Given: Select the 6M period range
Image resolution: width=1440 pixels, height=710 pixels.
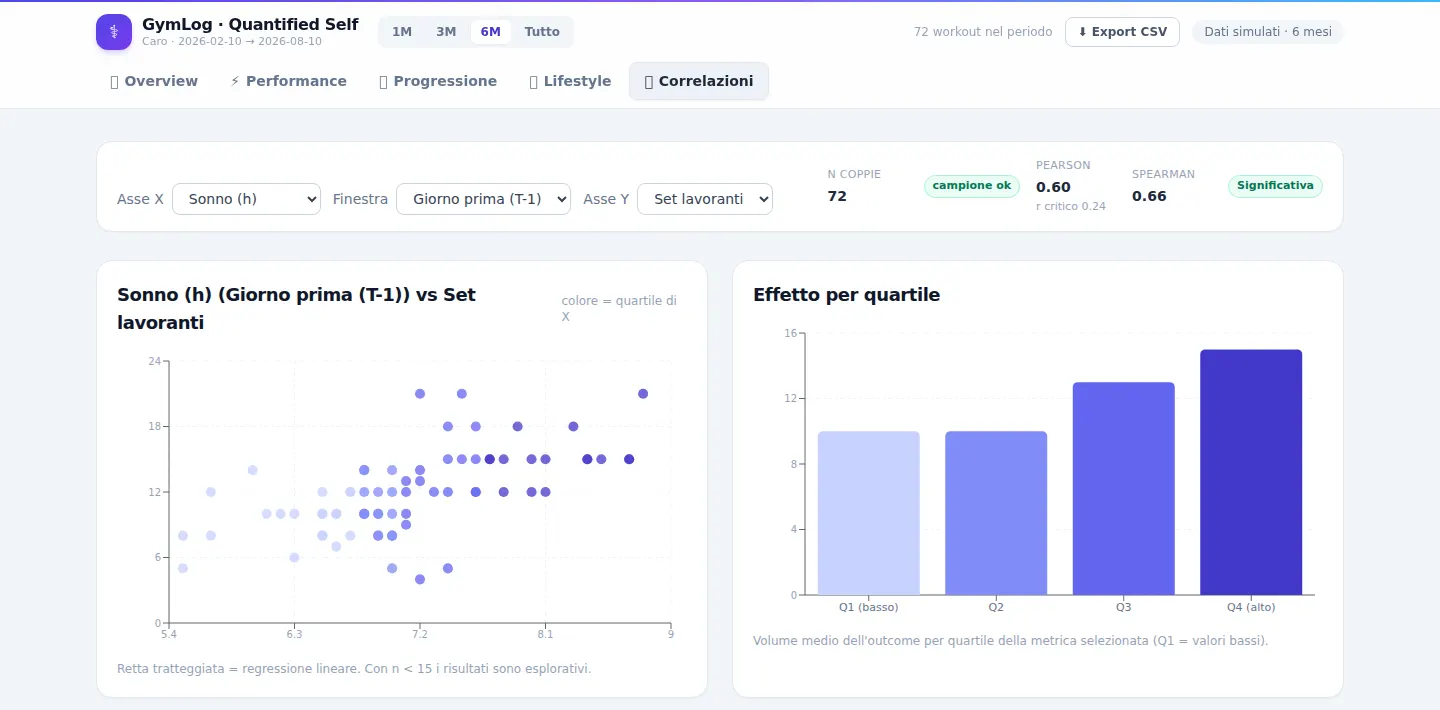Looking at the screenshot, I should pos(491,32).
